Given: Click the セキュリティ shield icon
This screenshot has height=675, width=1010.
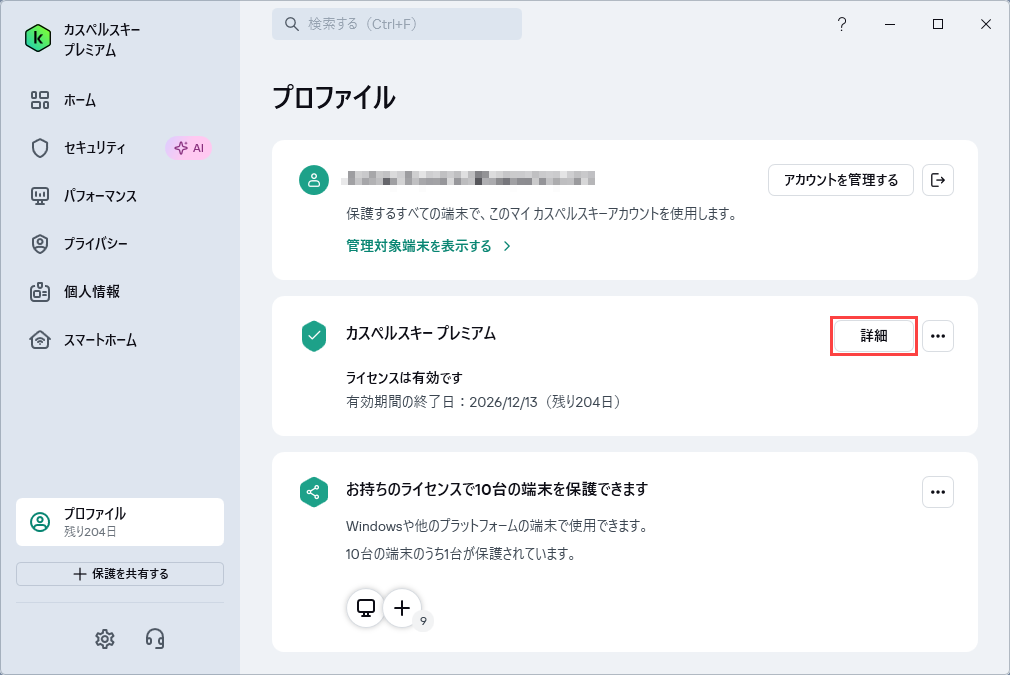Looking at the screenshot, I should click(x=40, y=148).
